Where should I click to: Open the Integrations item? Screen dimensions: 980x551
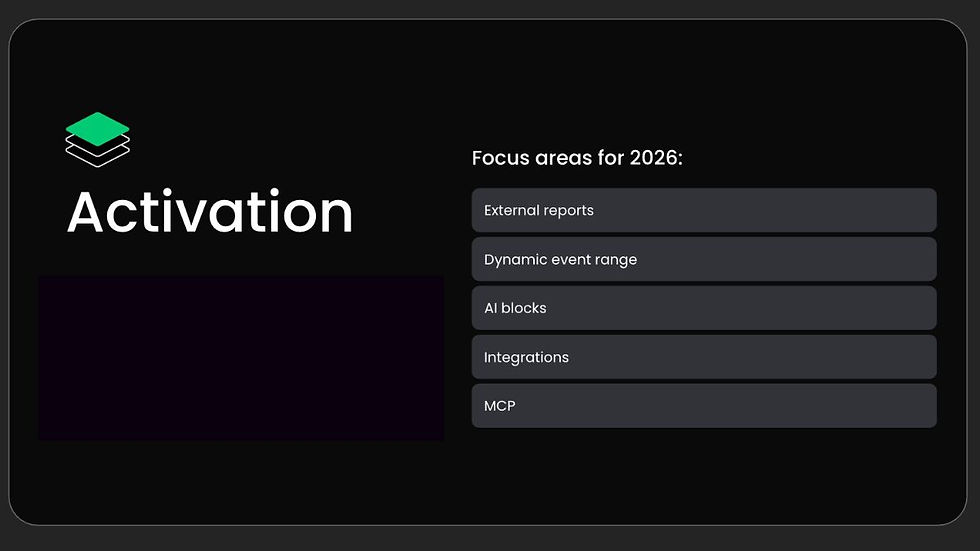click(704, 357)
